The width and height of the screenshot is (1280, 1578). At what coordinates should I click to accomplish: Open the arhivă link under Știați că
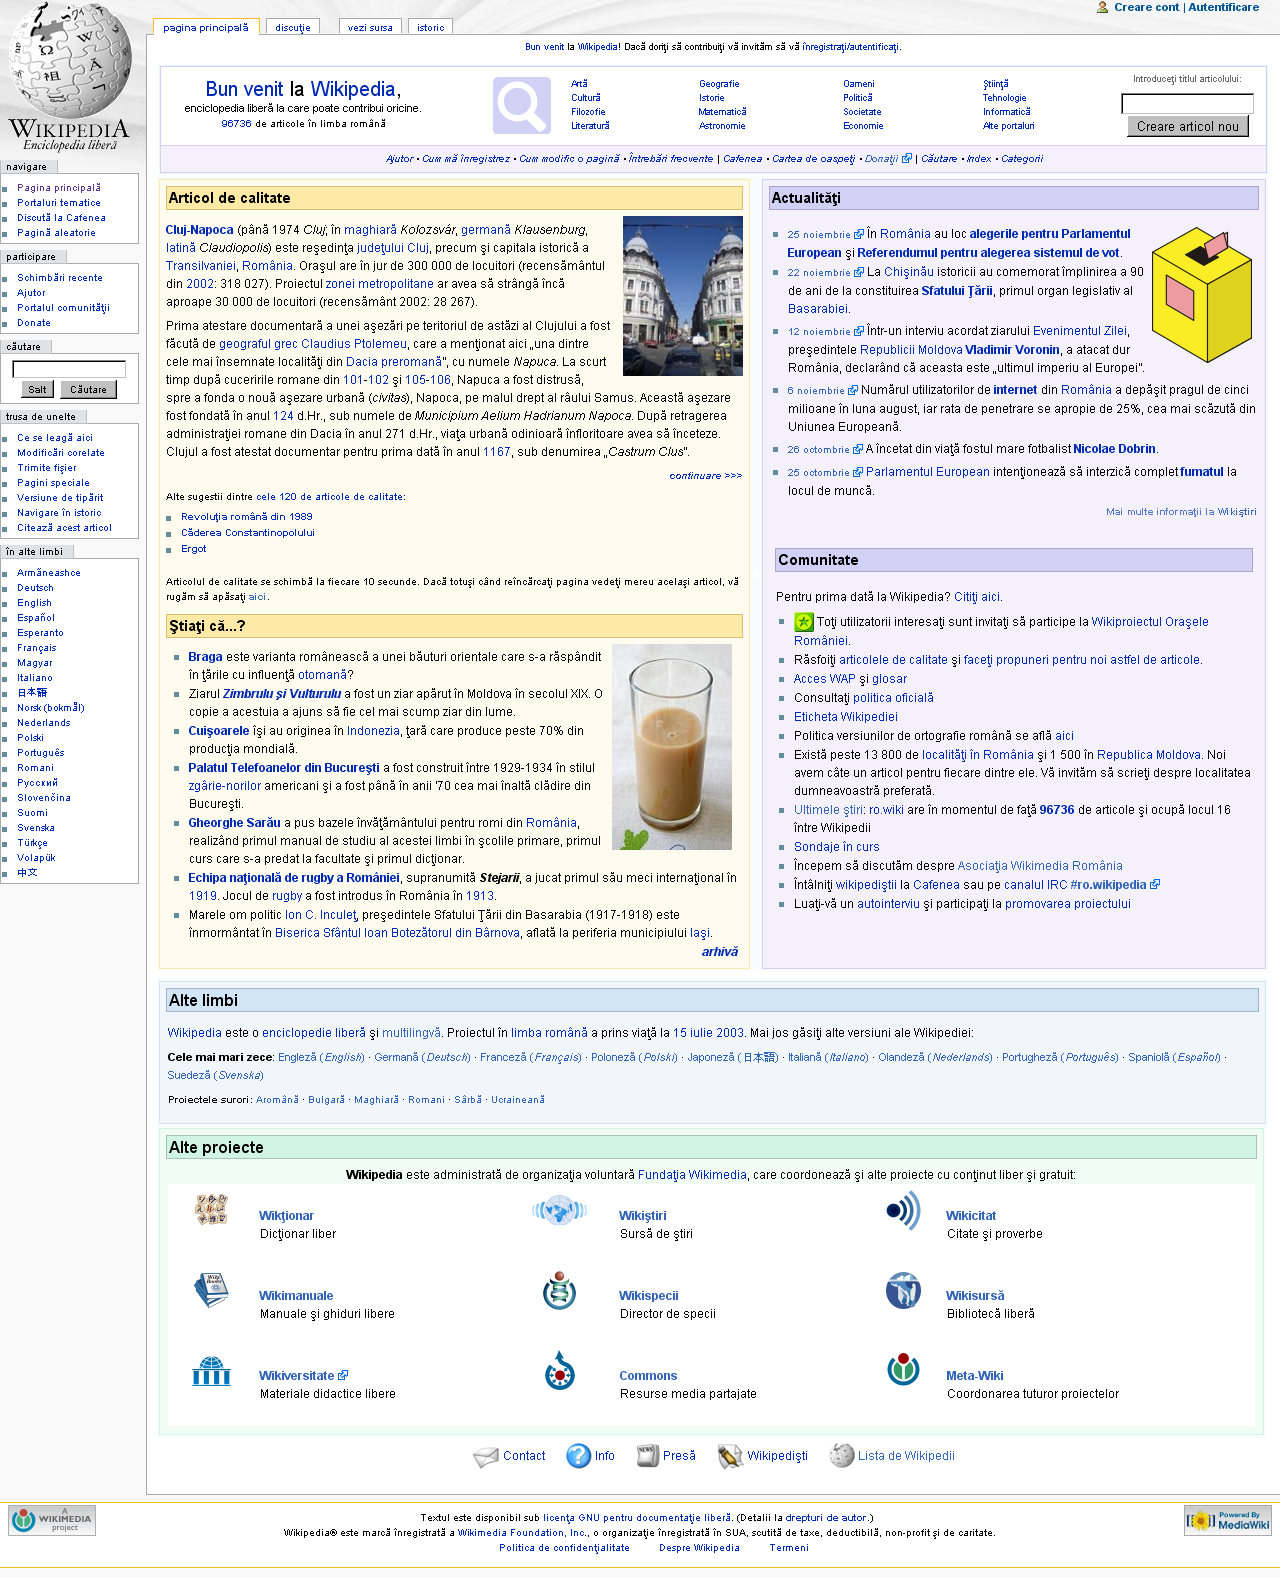(720, 952)
